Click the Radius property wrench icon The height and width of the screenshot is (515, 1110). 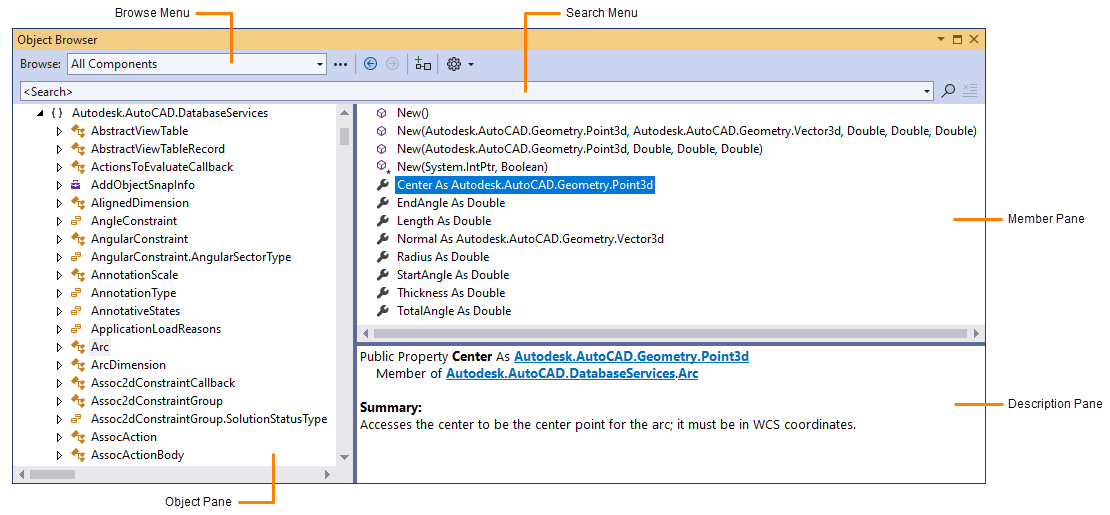point(382,257)
